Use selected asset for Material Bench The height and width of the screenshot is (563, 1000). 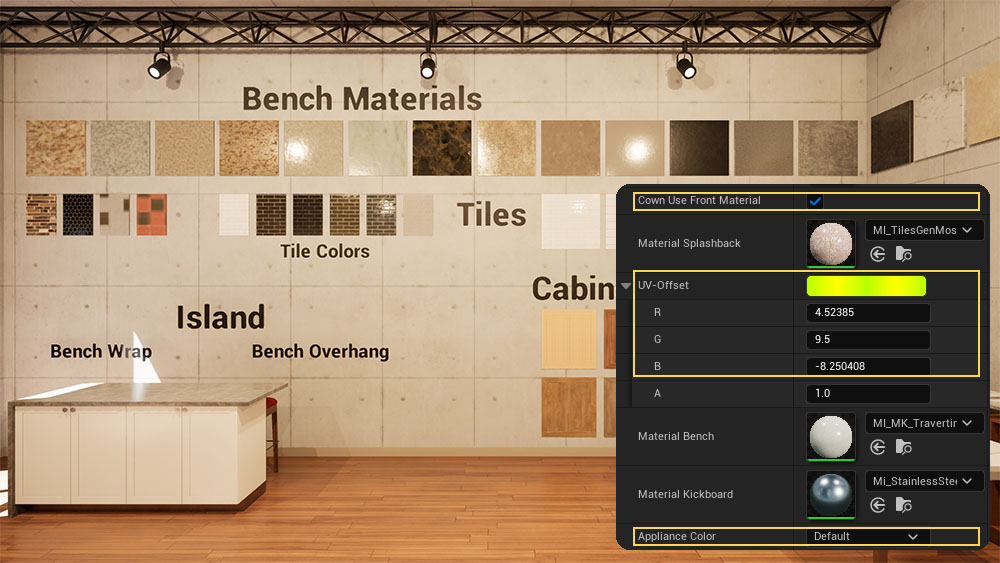878,448
